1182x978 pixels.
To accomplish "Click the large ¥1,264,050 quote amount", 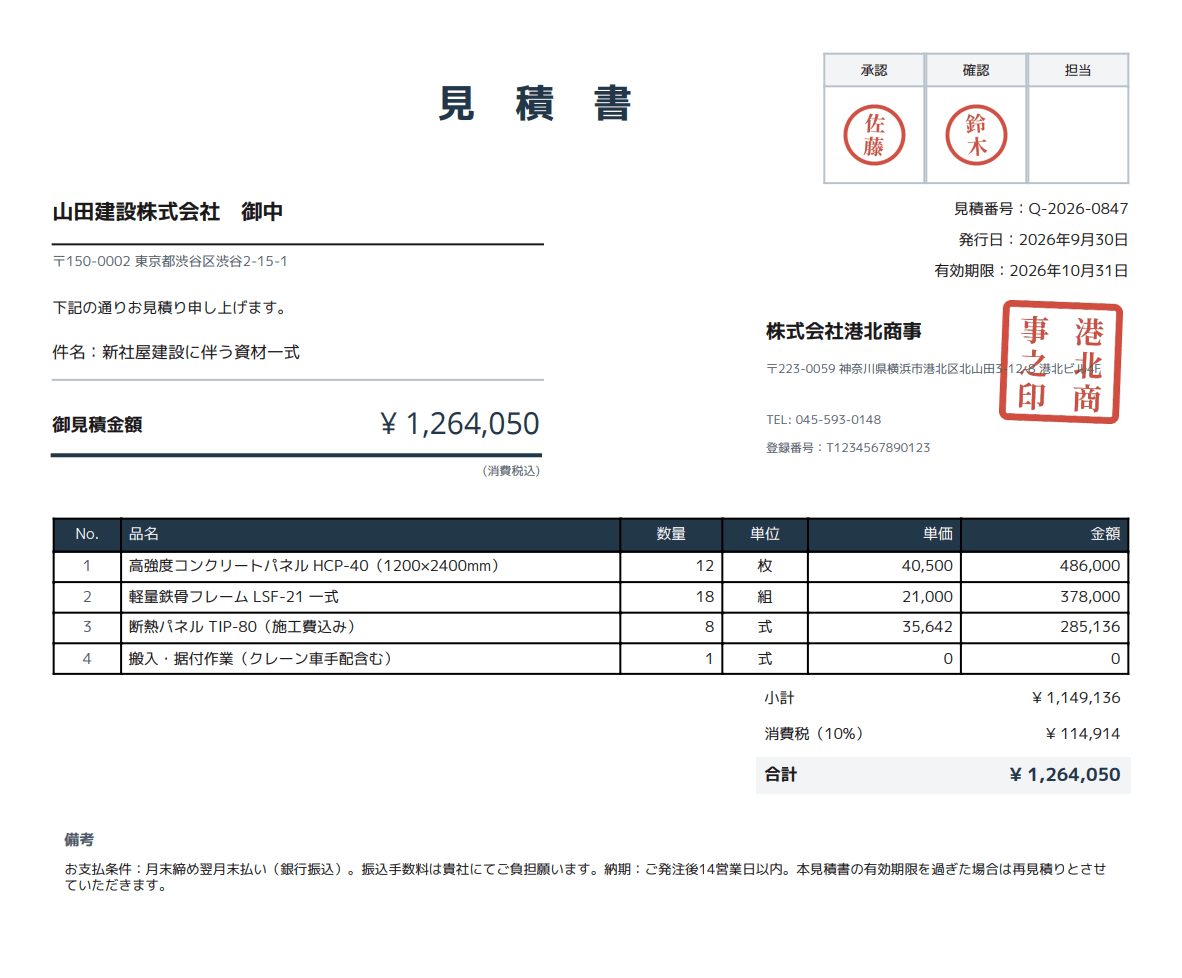I will [x=460, y=424].
